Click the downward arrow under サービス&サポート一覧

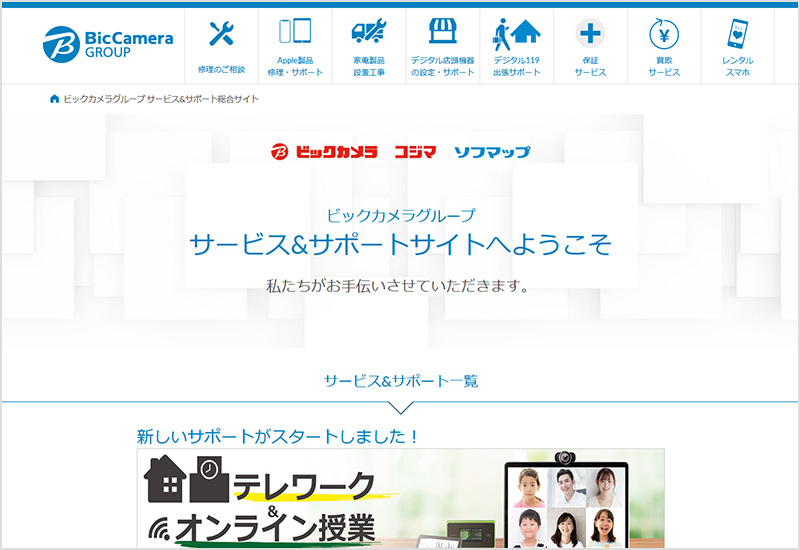coord(401,408)
